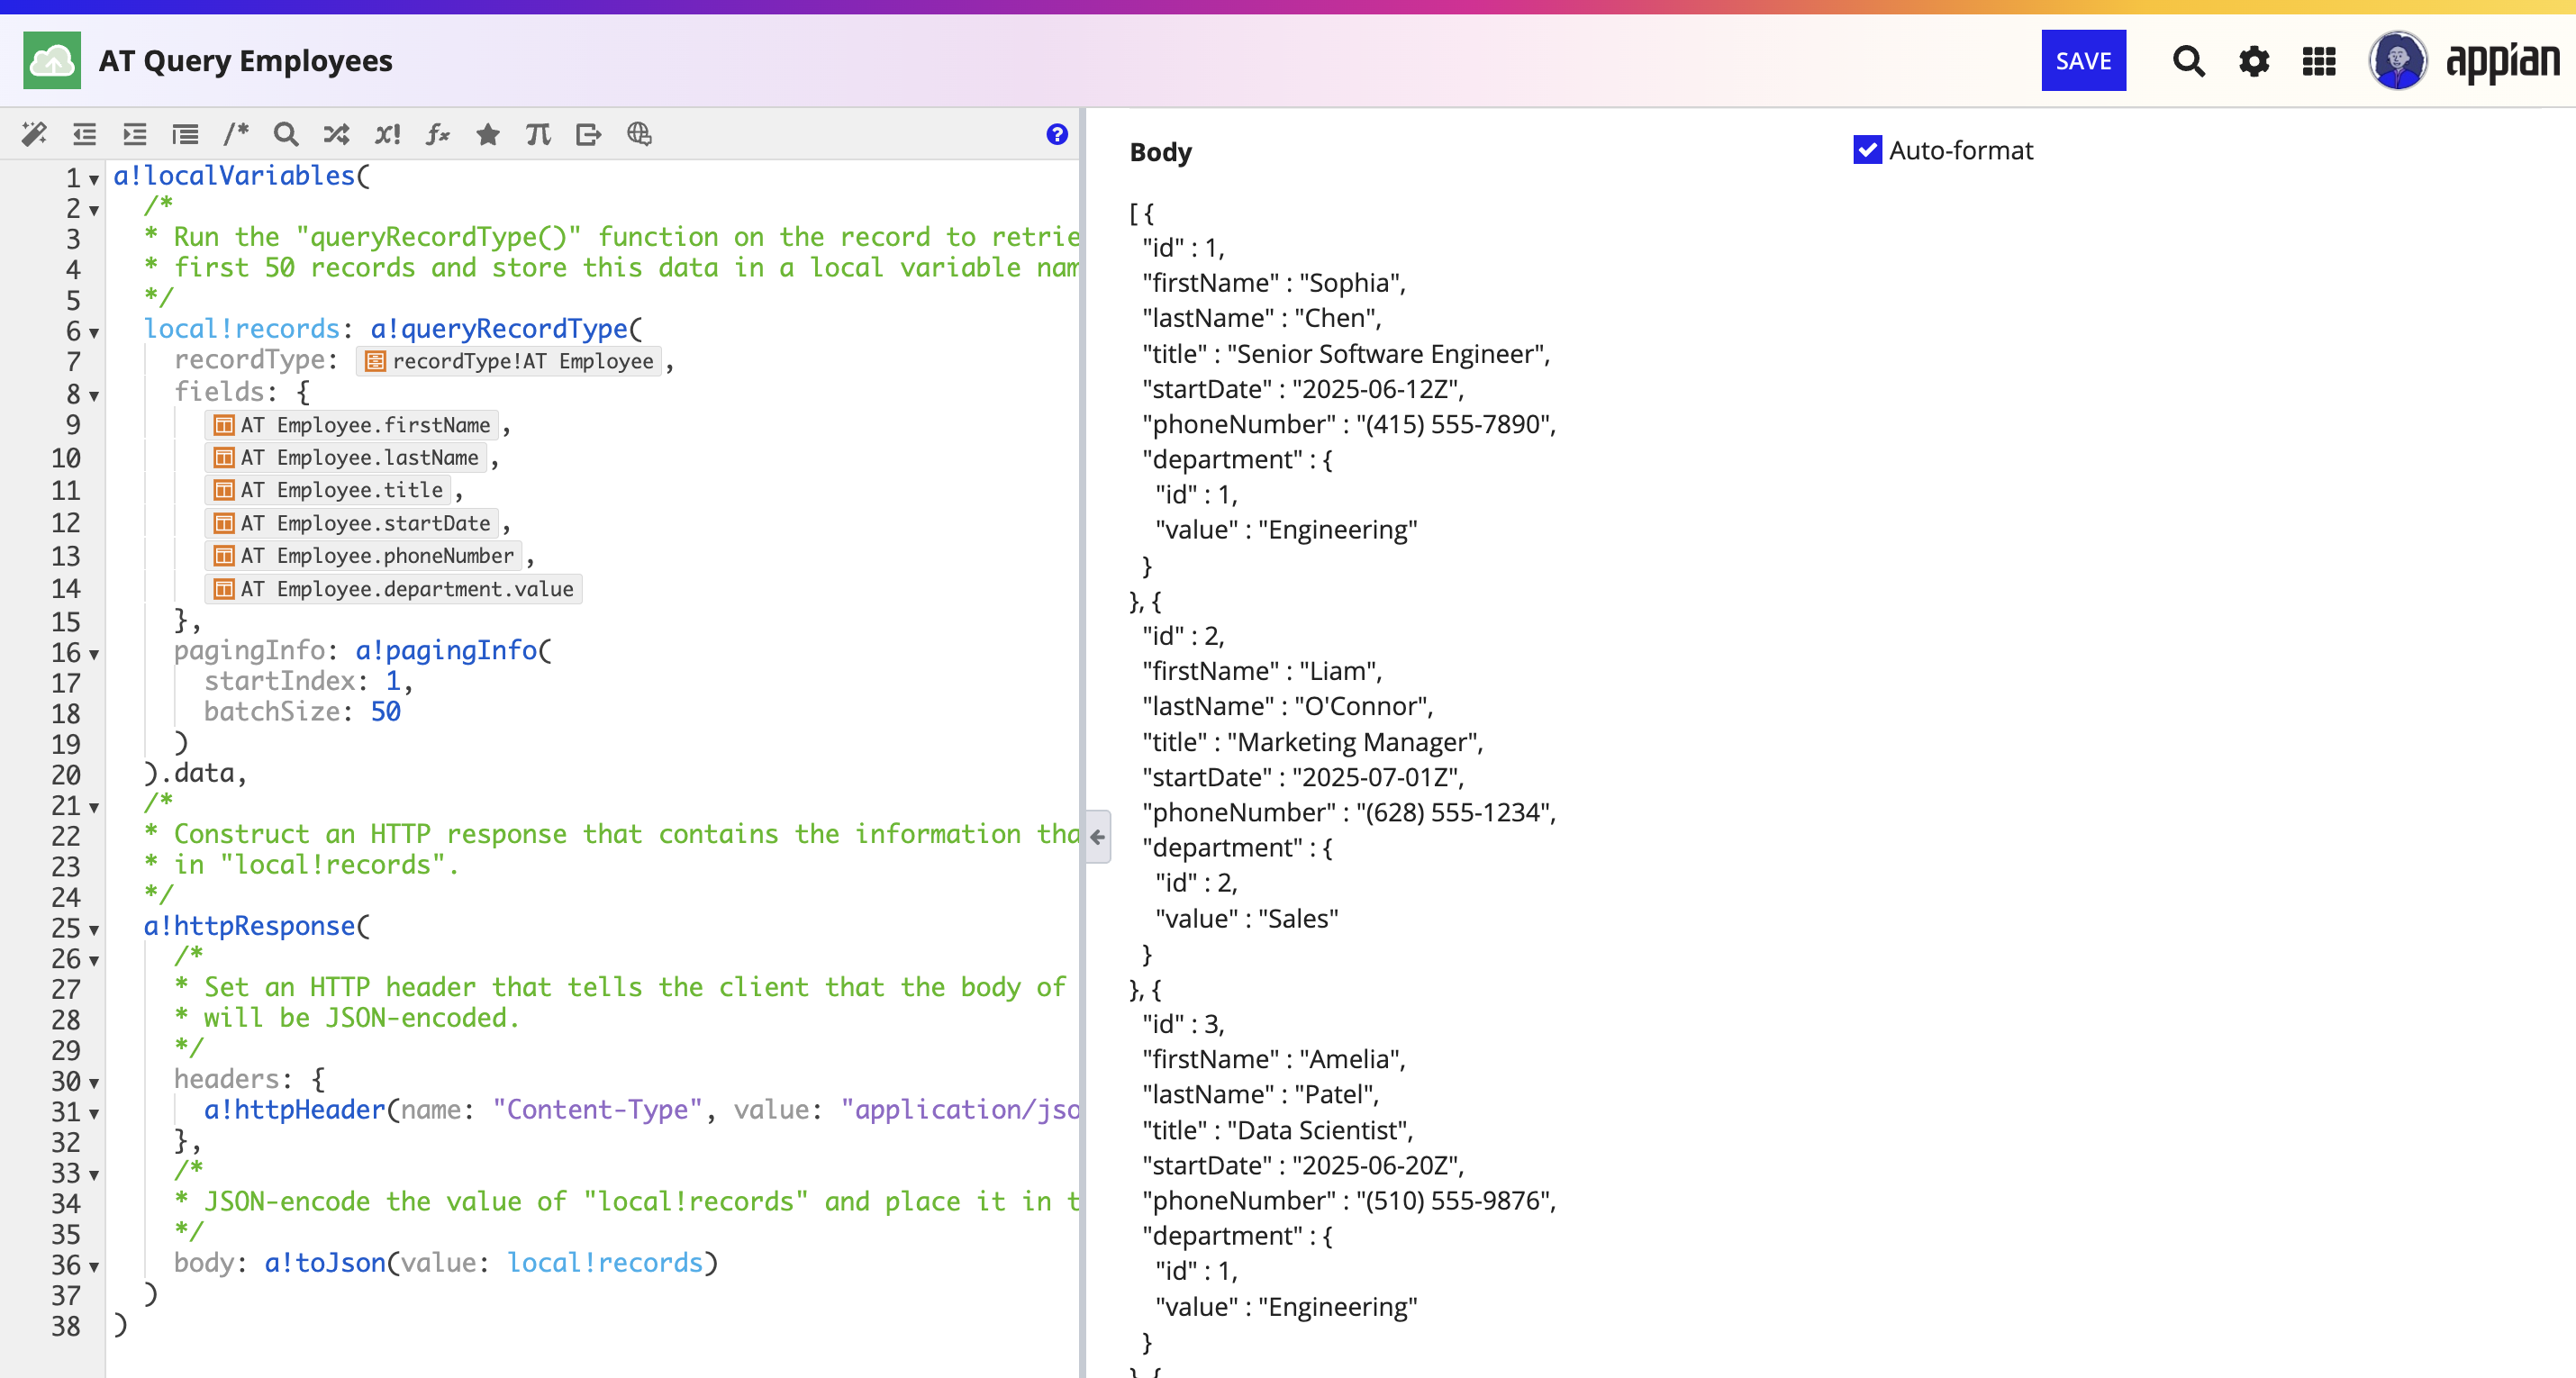Click "title" : "Marketing Manager" line
Viewport: 2576px width, 1378px height.
tap(1313, 742)
